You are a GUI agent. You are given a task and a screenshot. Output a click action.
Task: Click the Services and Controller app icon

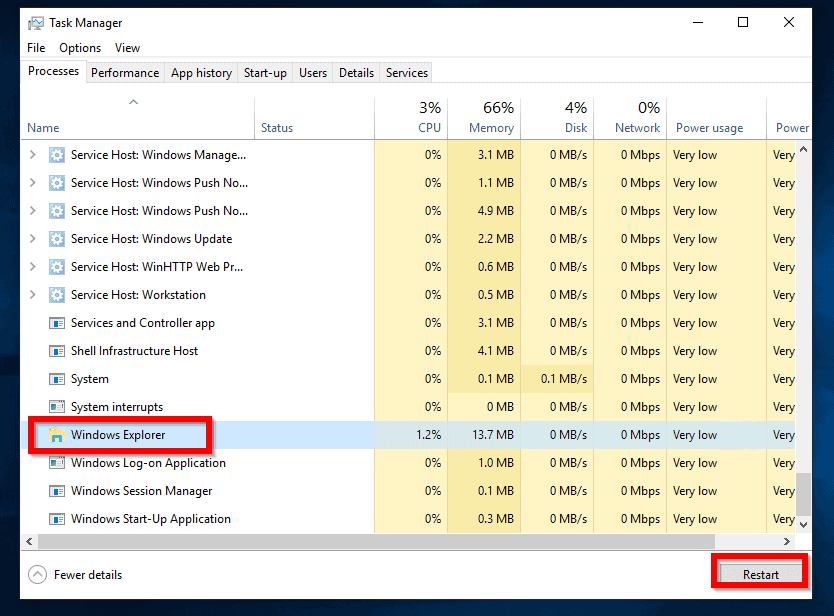tap(57, 323)
